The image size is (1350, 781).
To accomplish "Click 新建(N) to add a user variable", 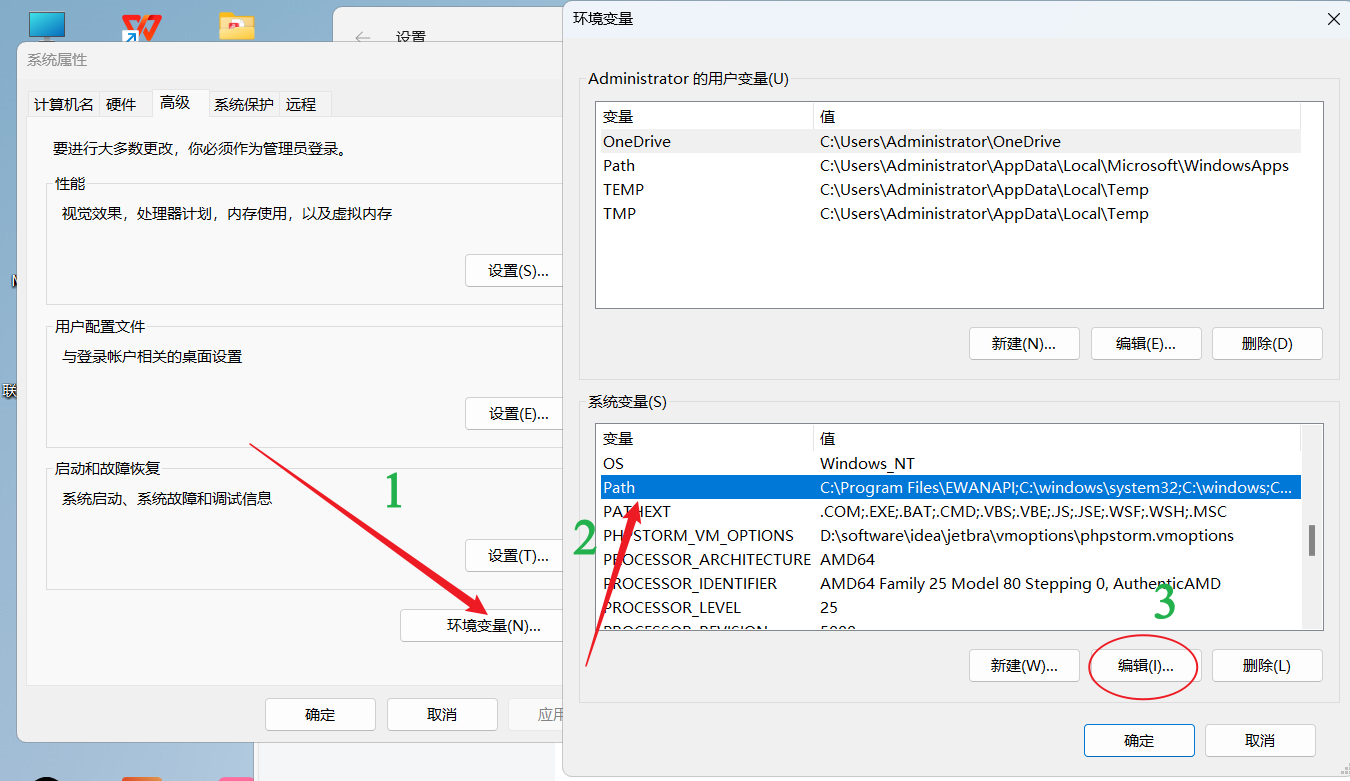I will [1024, 343].
